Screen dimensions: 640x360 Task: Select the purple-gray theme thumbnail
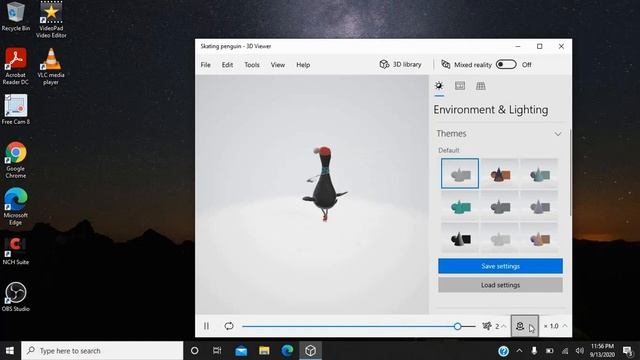click(539, 206)
